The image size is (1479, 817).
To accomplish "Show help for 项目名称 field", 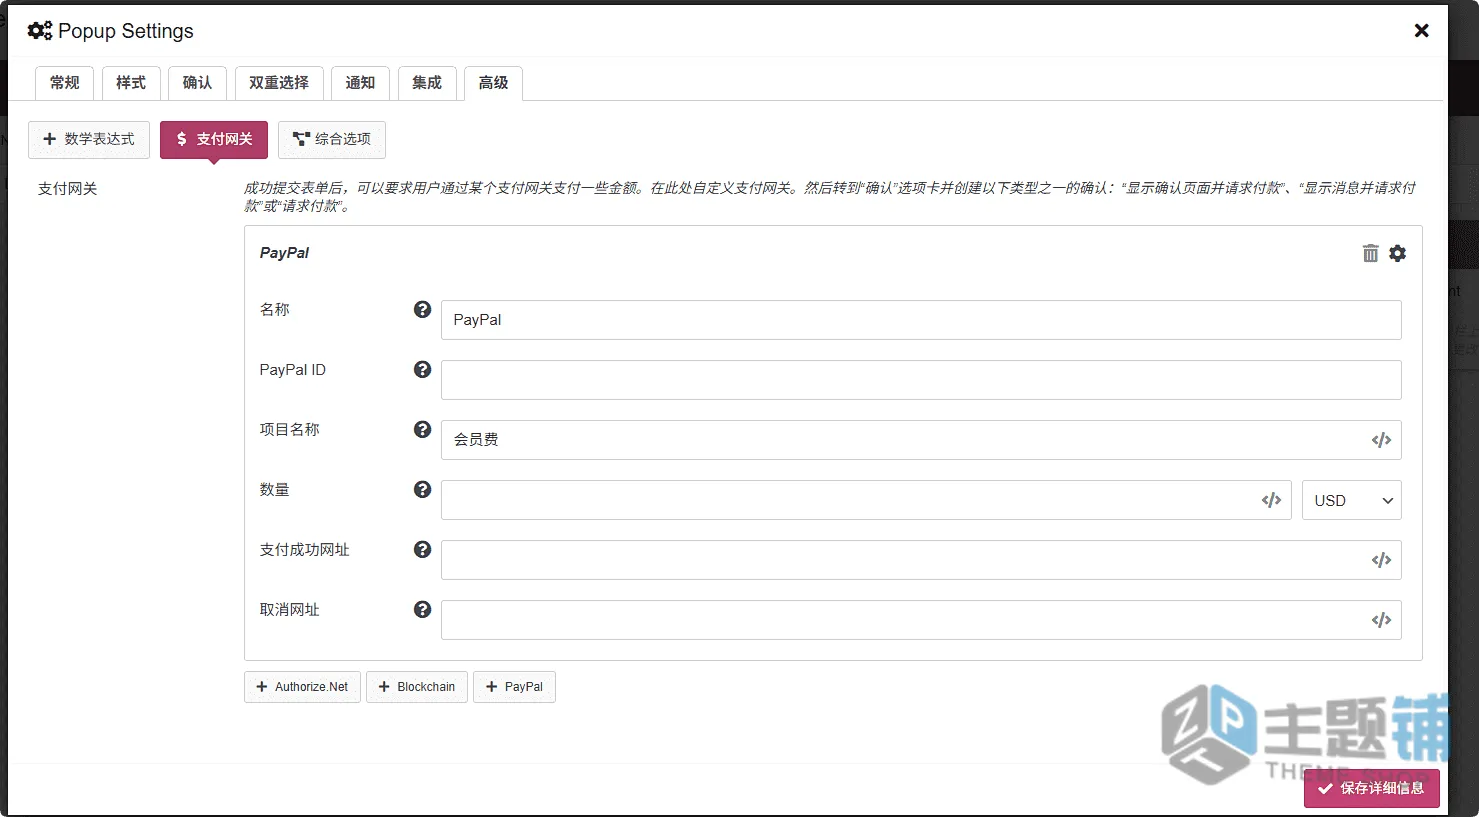I will pyautogui.click(x=422, y=430).
